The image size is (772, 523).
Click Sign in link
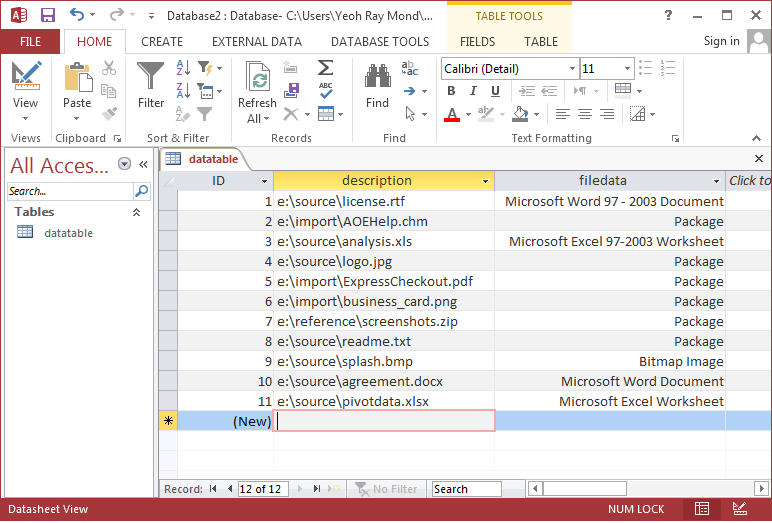click(x=721, y=41)
